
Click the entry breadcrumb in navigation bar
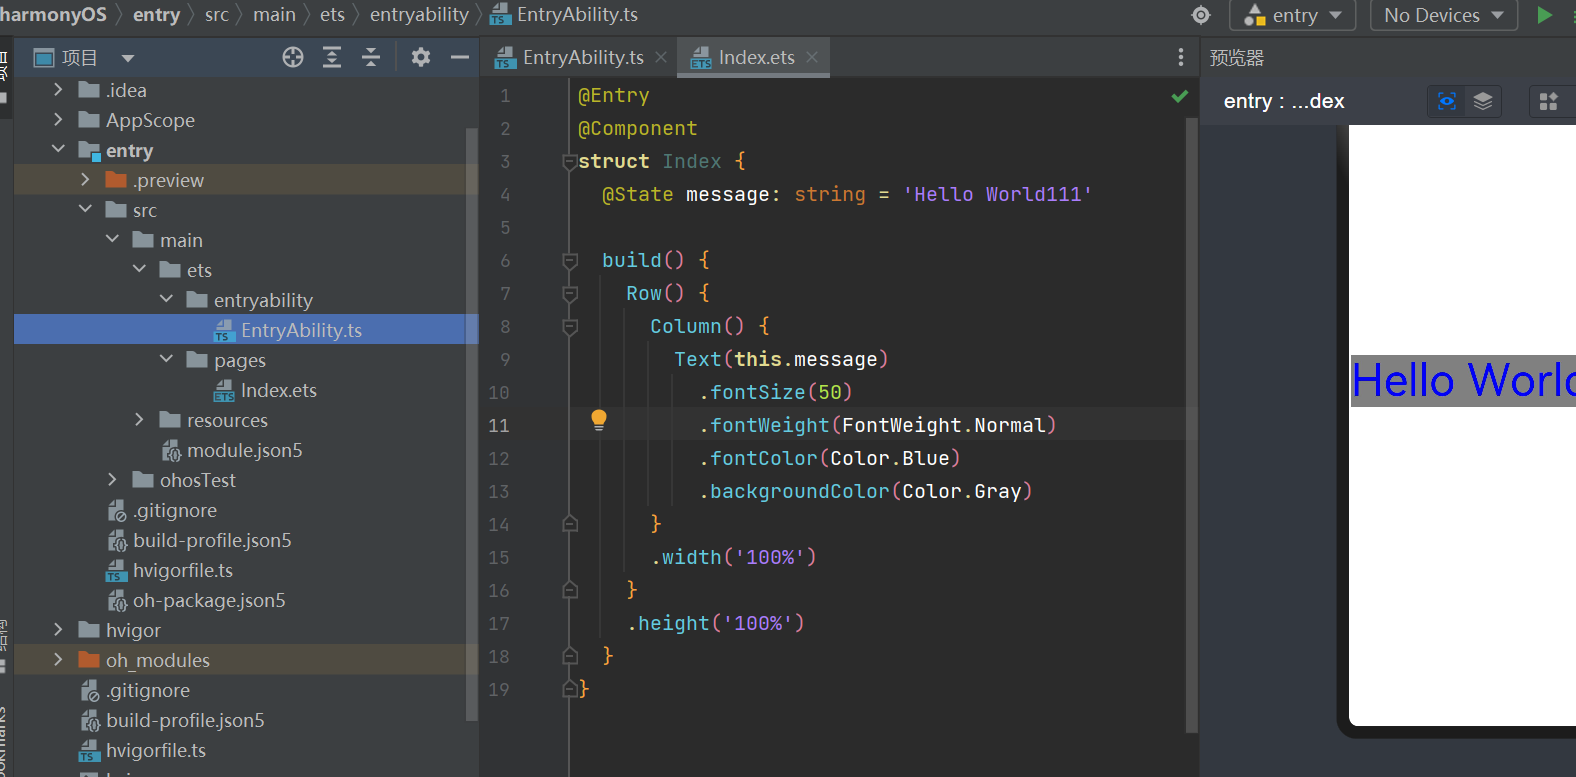click(156, 15)
